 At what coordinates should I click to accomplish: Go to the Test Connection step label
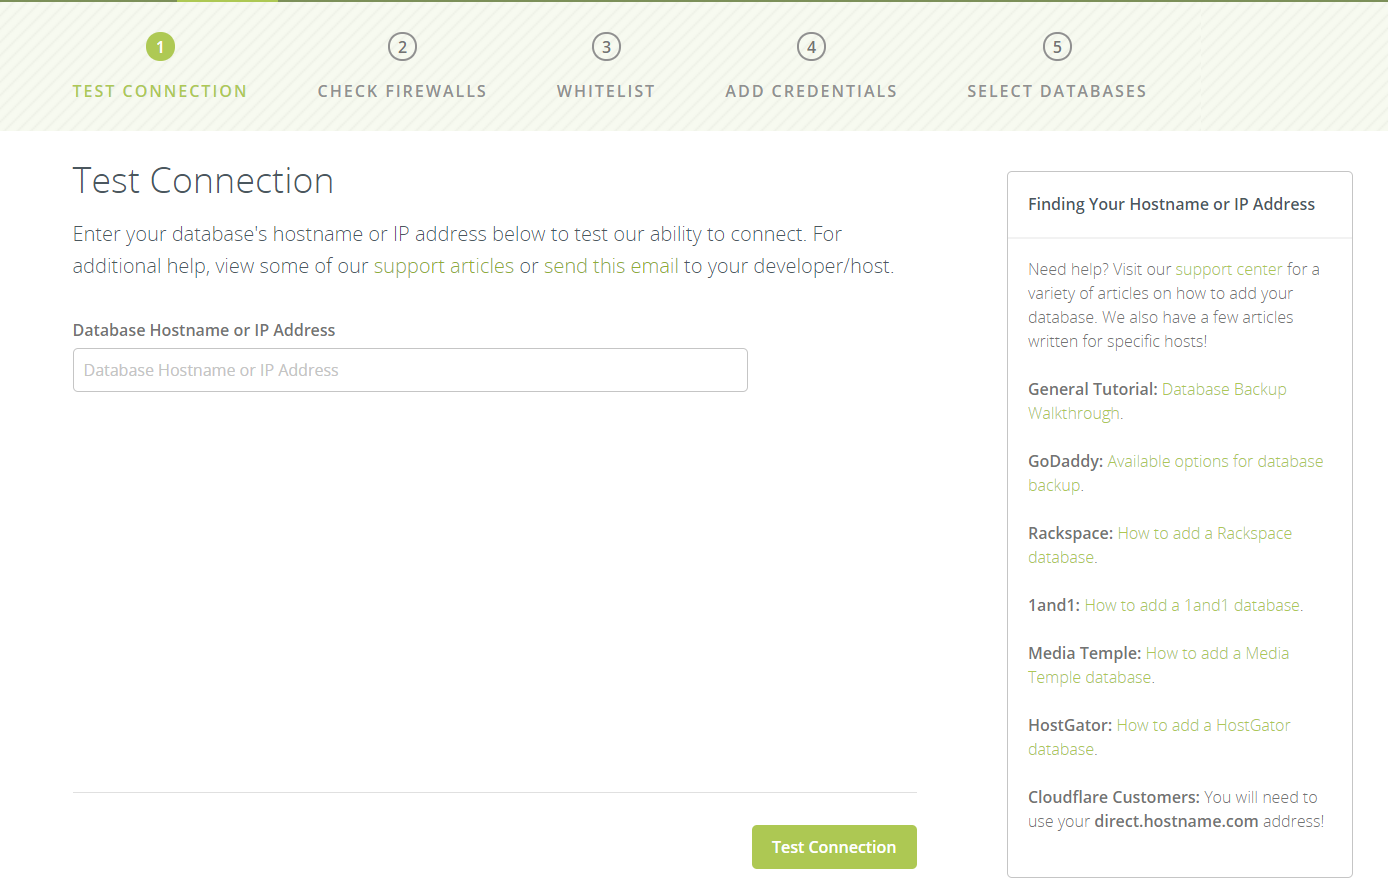point(160,91)
